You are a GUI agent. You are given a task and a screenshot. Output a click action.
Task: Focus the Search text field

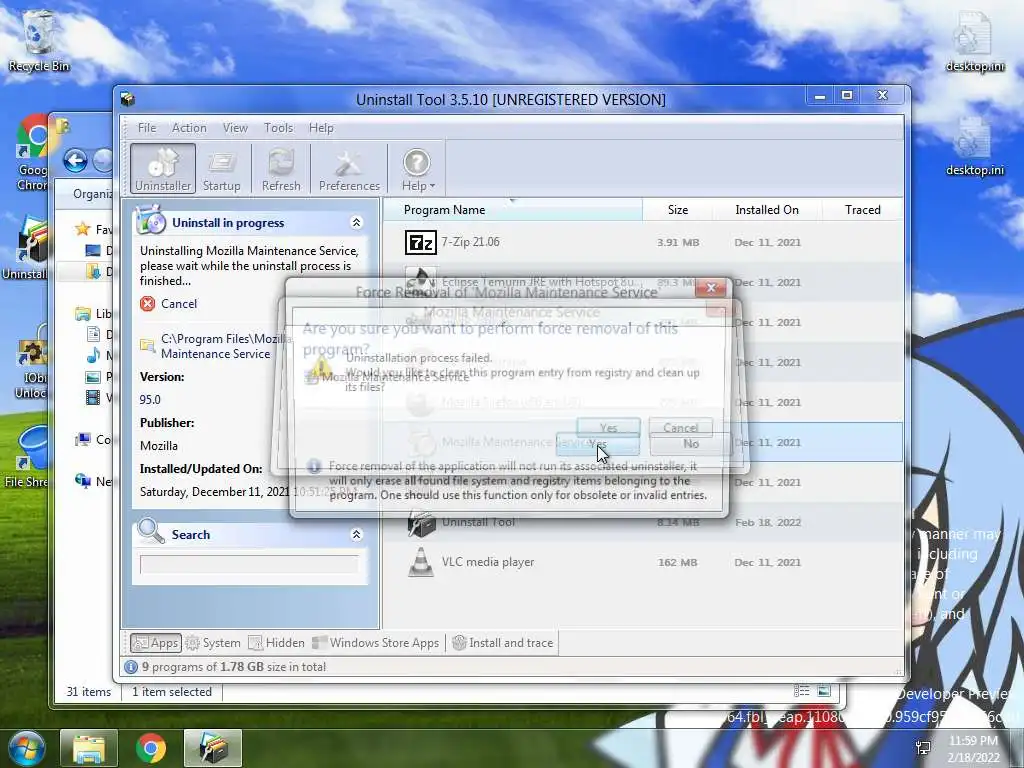pyautogui.click(x=249, y=564)
